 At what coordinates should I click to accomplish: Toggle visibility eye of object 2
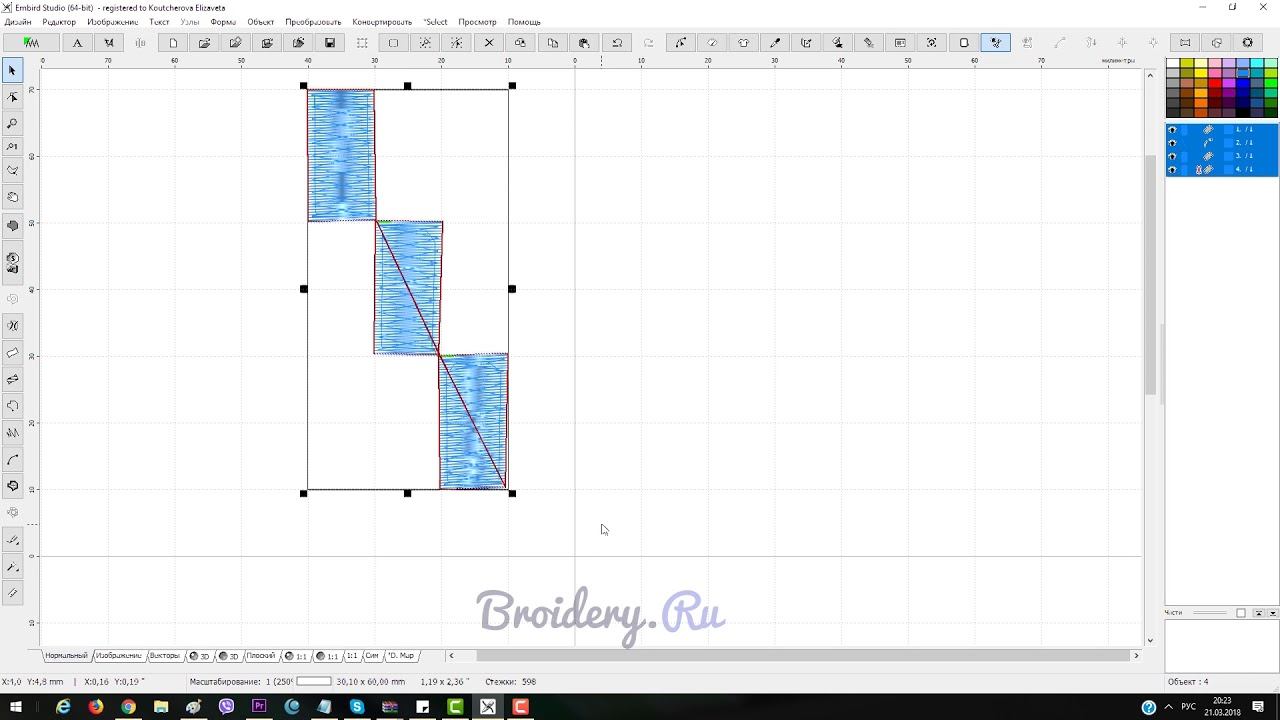tap(1172, 143)
